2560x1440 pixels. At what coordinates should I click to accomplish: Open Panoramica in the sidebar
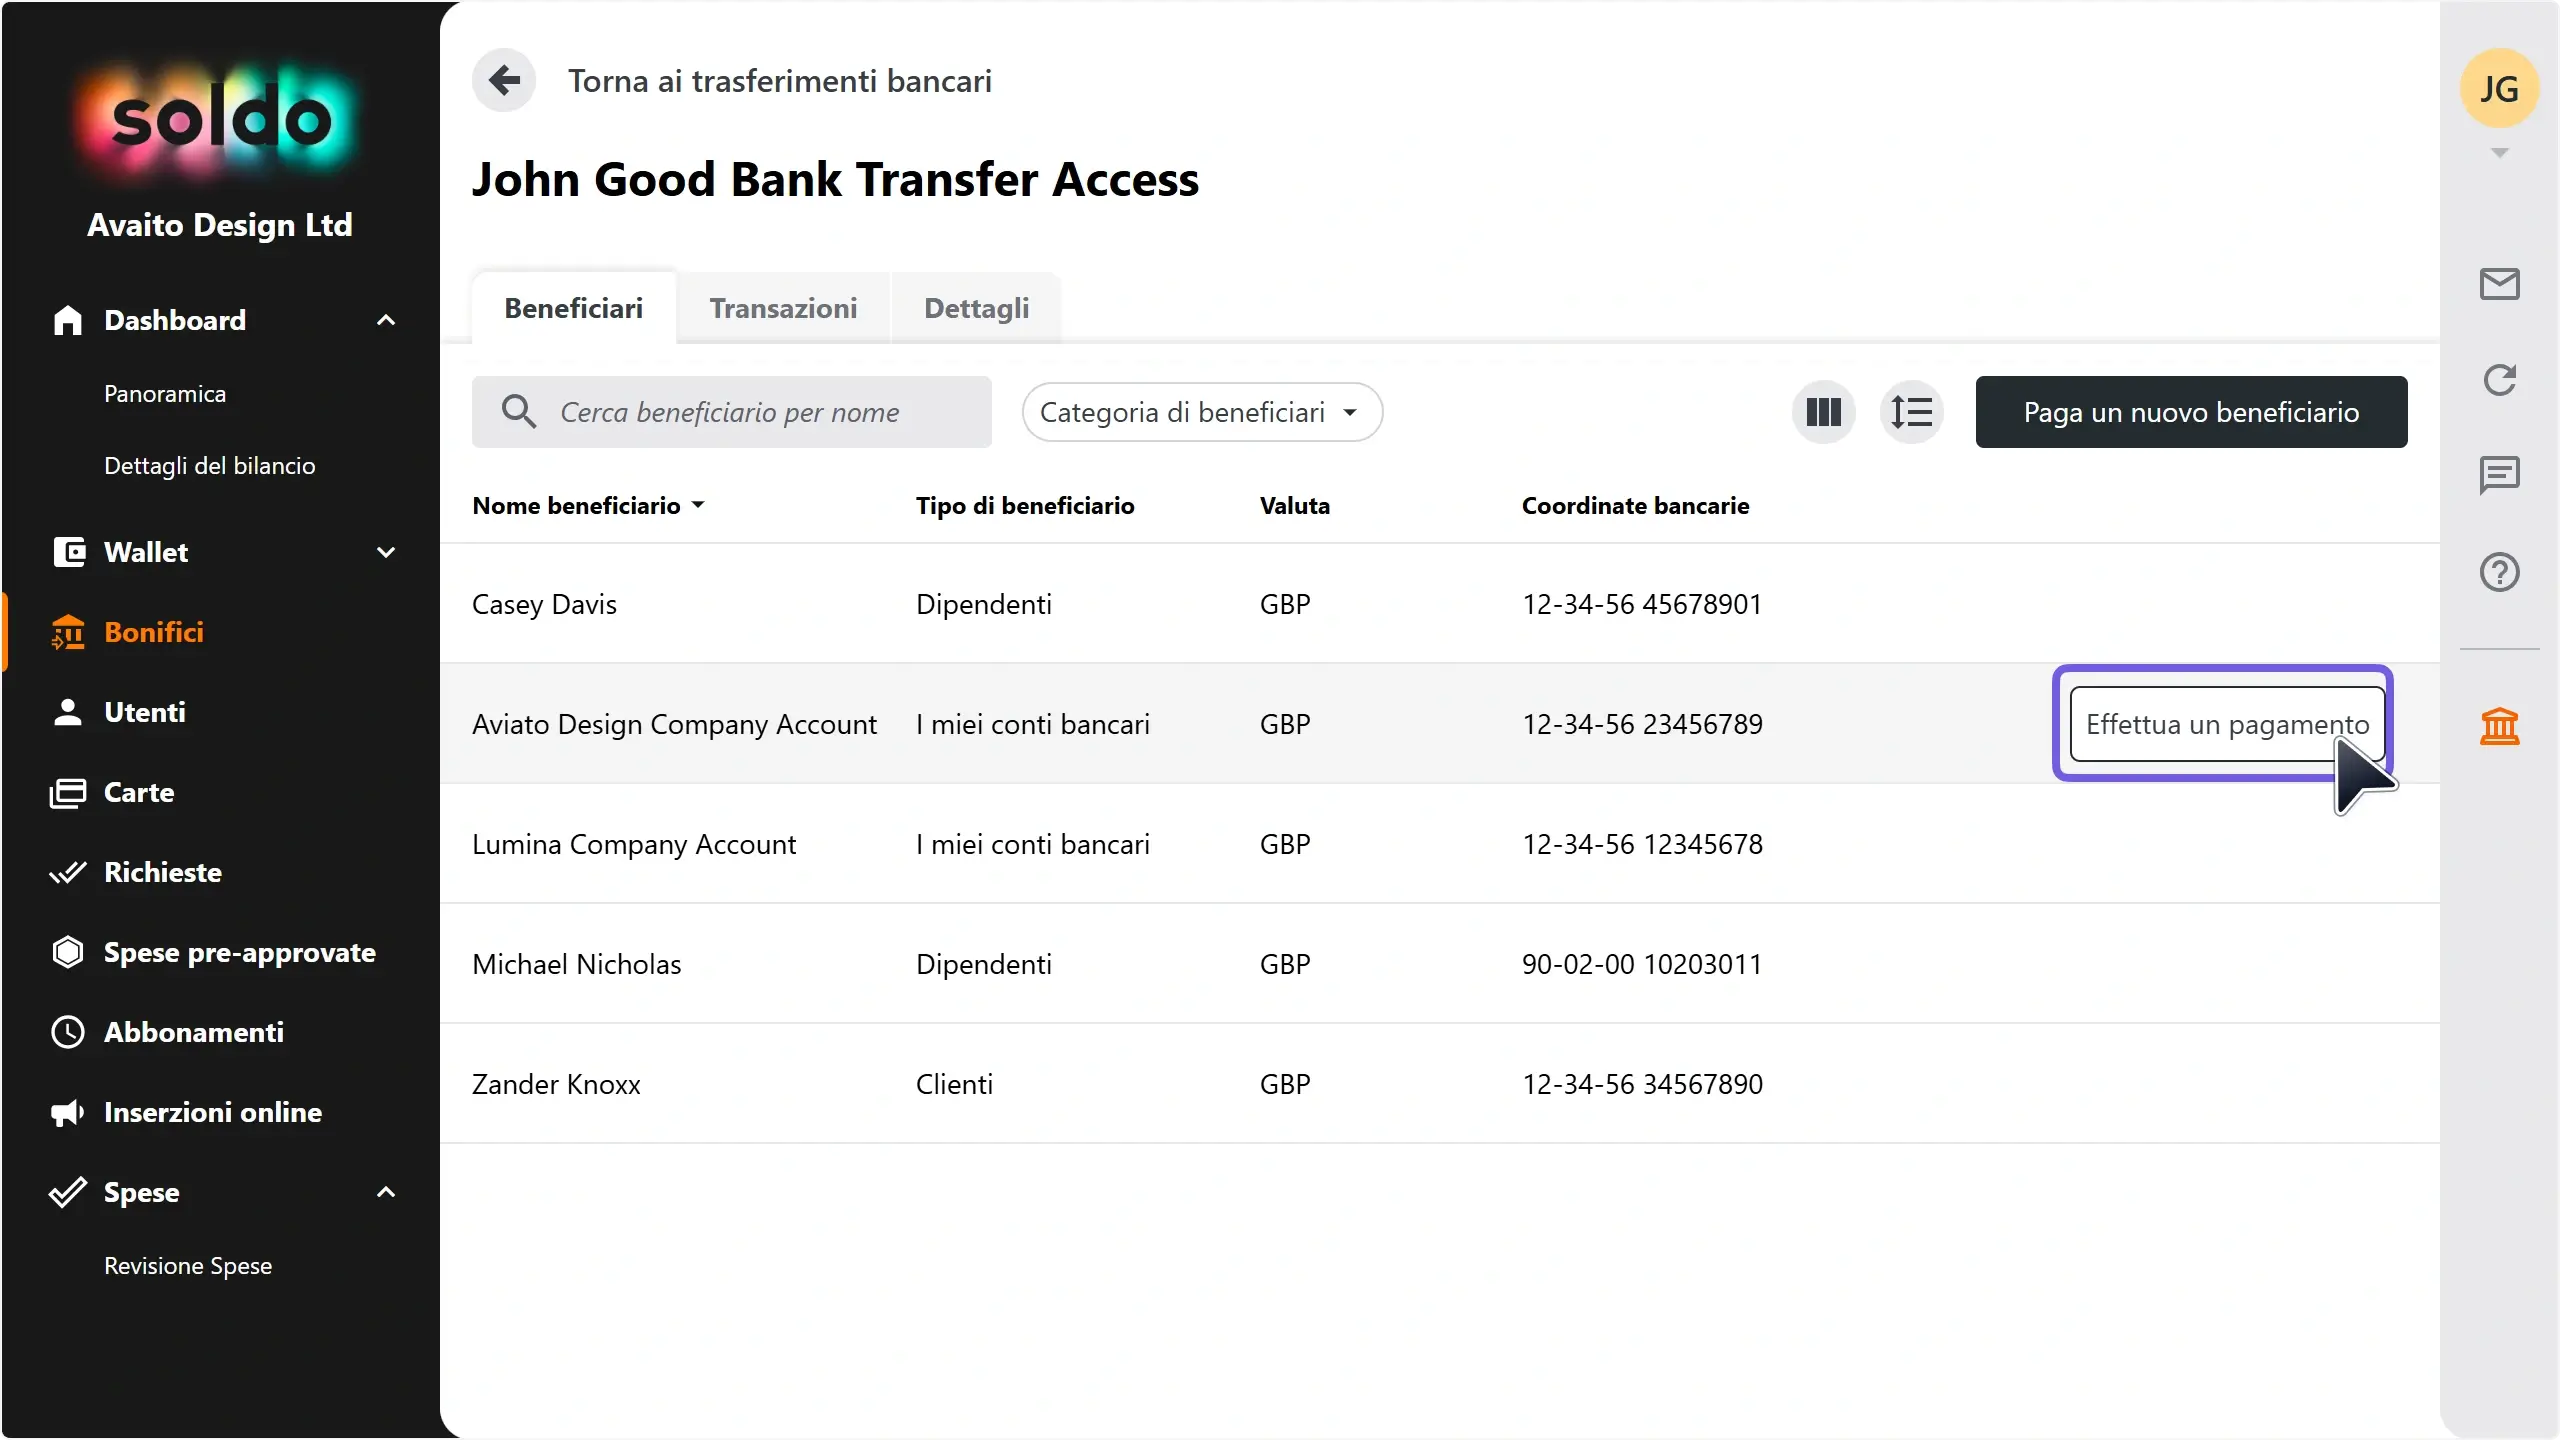(x=165, y=394)
